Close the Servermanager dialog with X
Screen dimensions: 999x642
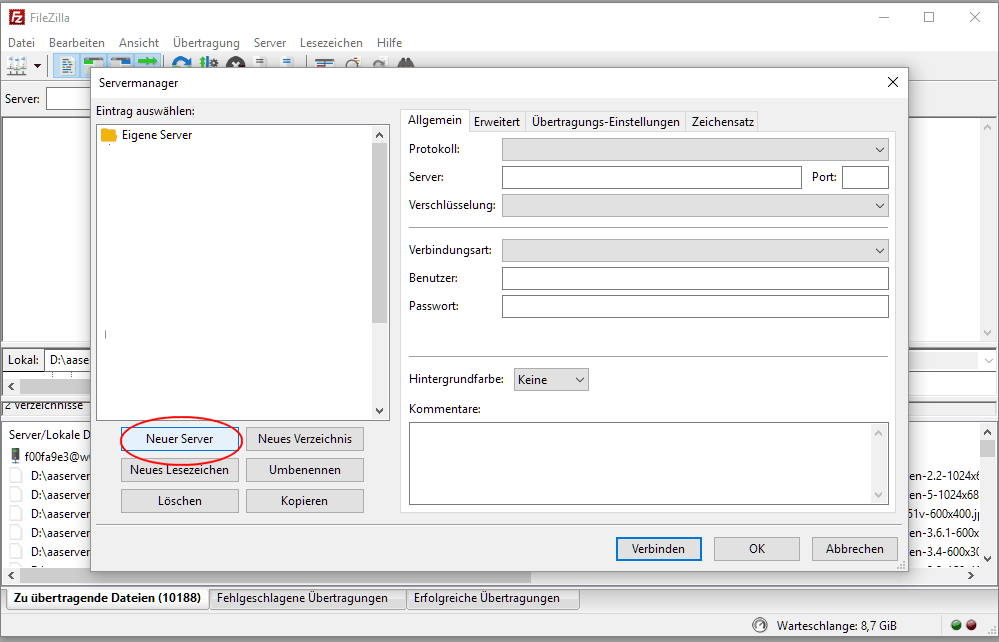(x=893, y=82)
